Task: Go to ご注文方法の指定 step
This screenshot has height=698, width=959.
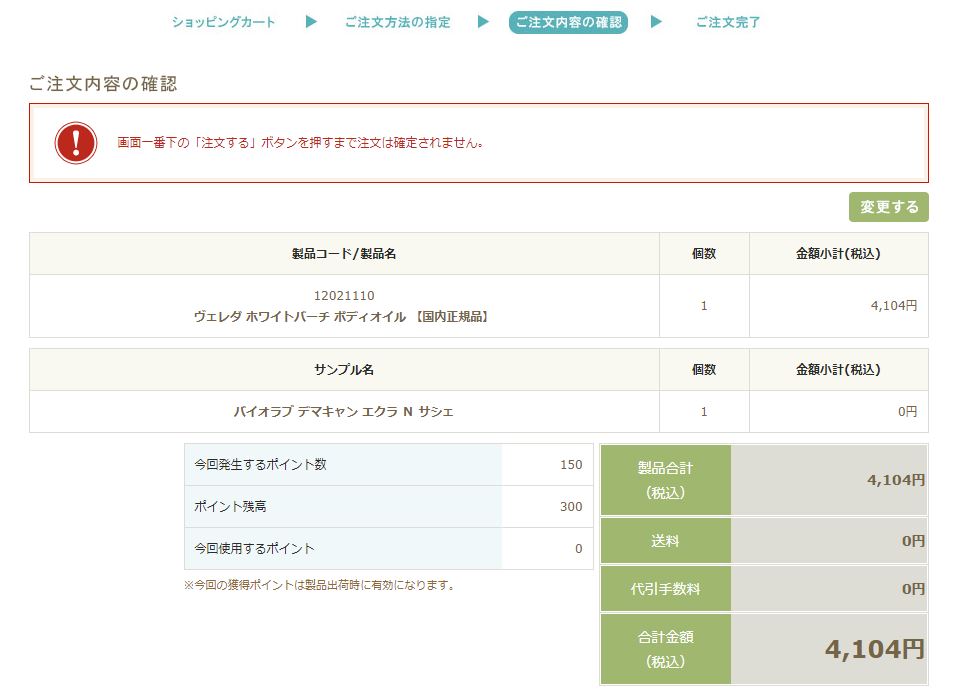Action: (x=398, y=22)
